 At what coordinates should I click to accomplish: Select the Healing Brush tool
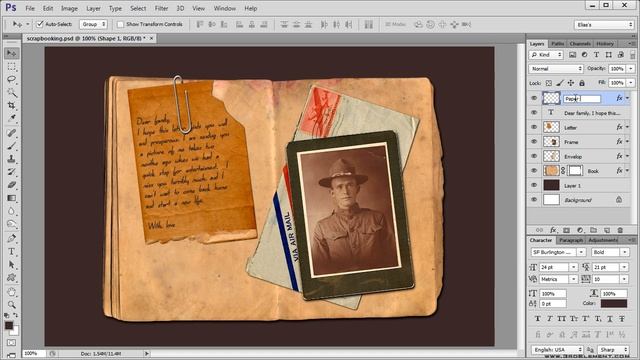coord(11,133)
